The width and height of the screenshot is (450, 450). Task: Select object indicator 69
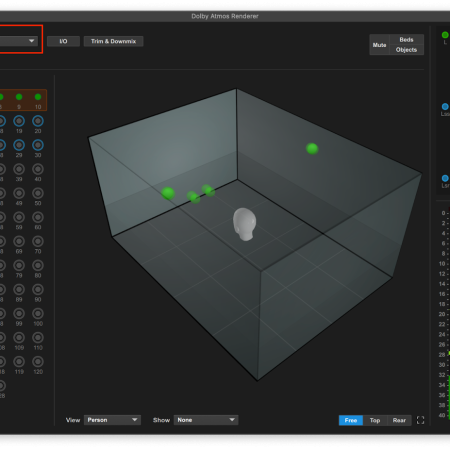(x=19, y=241)
